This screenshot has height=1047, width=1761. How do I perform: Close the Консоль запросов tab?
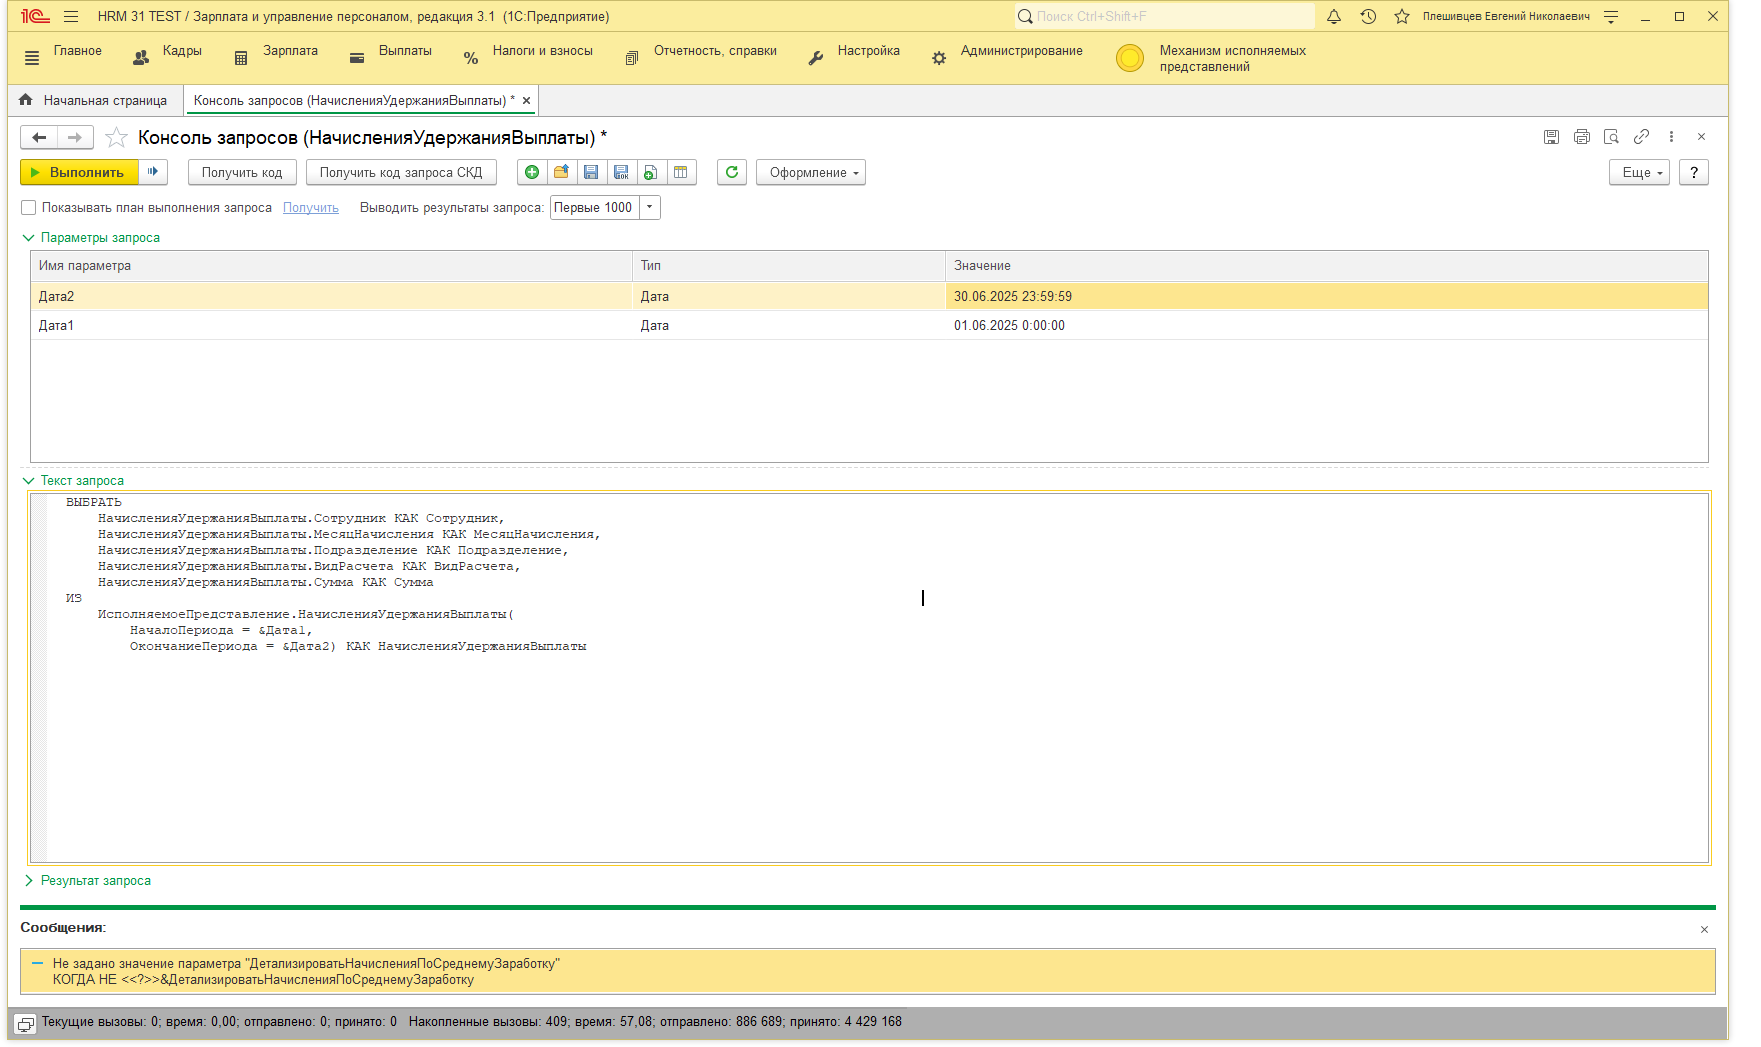[x=526, y=100]
